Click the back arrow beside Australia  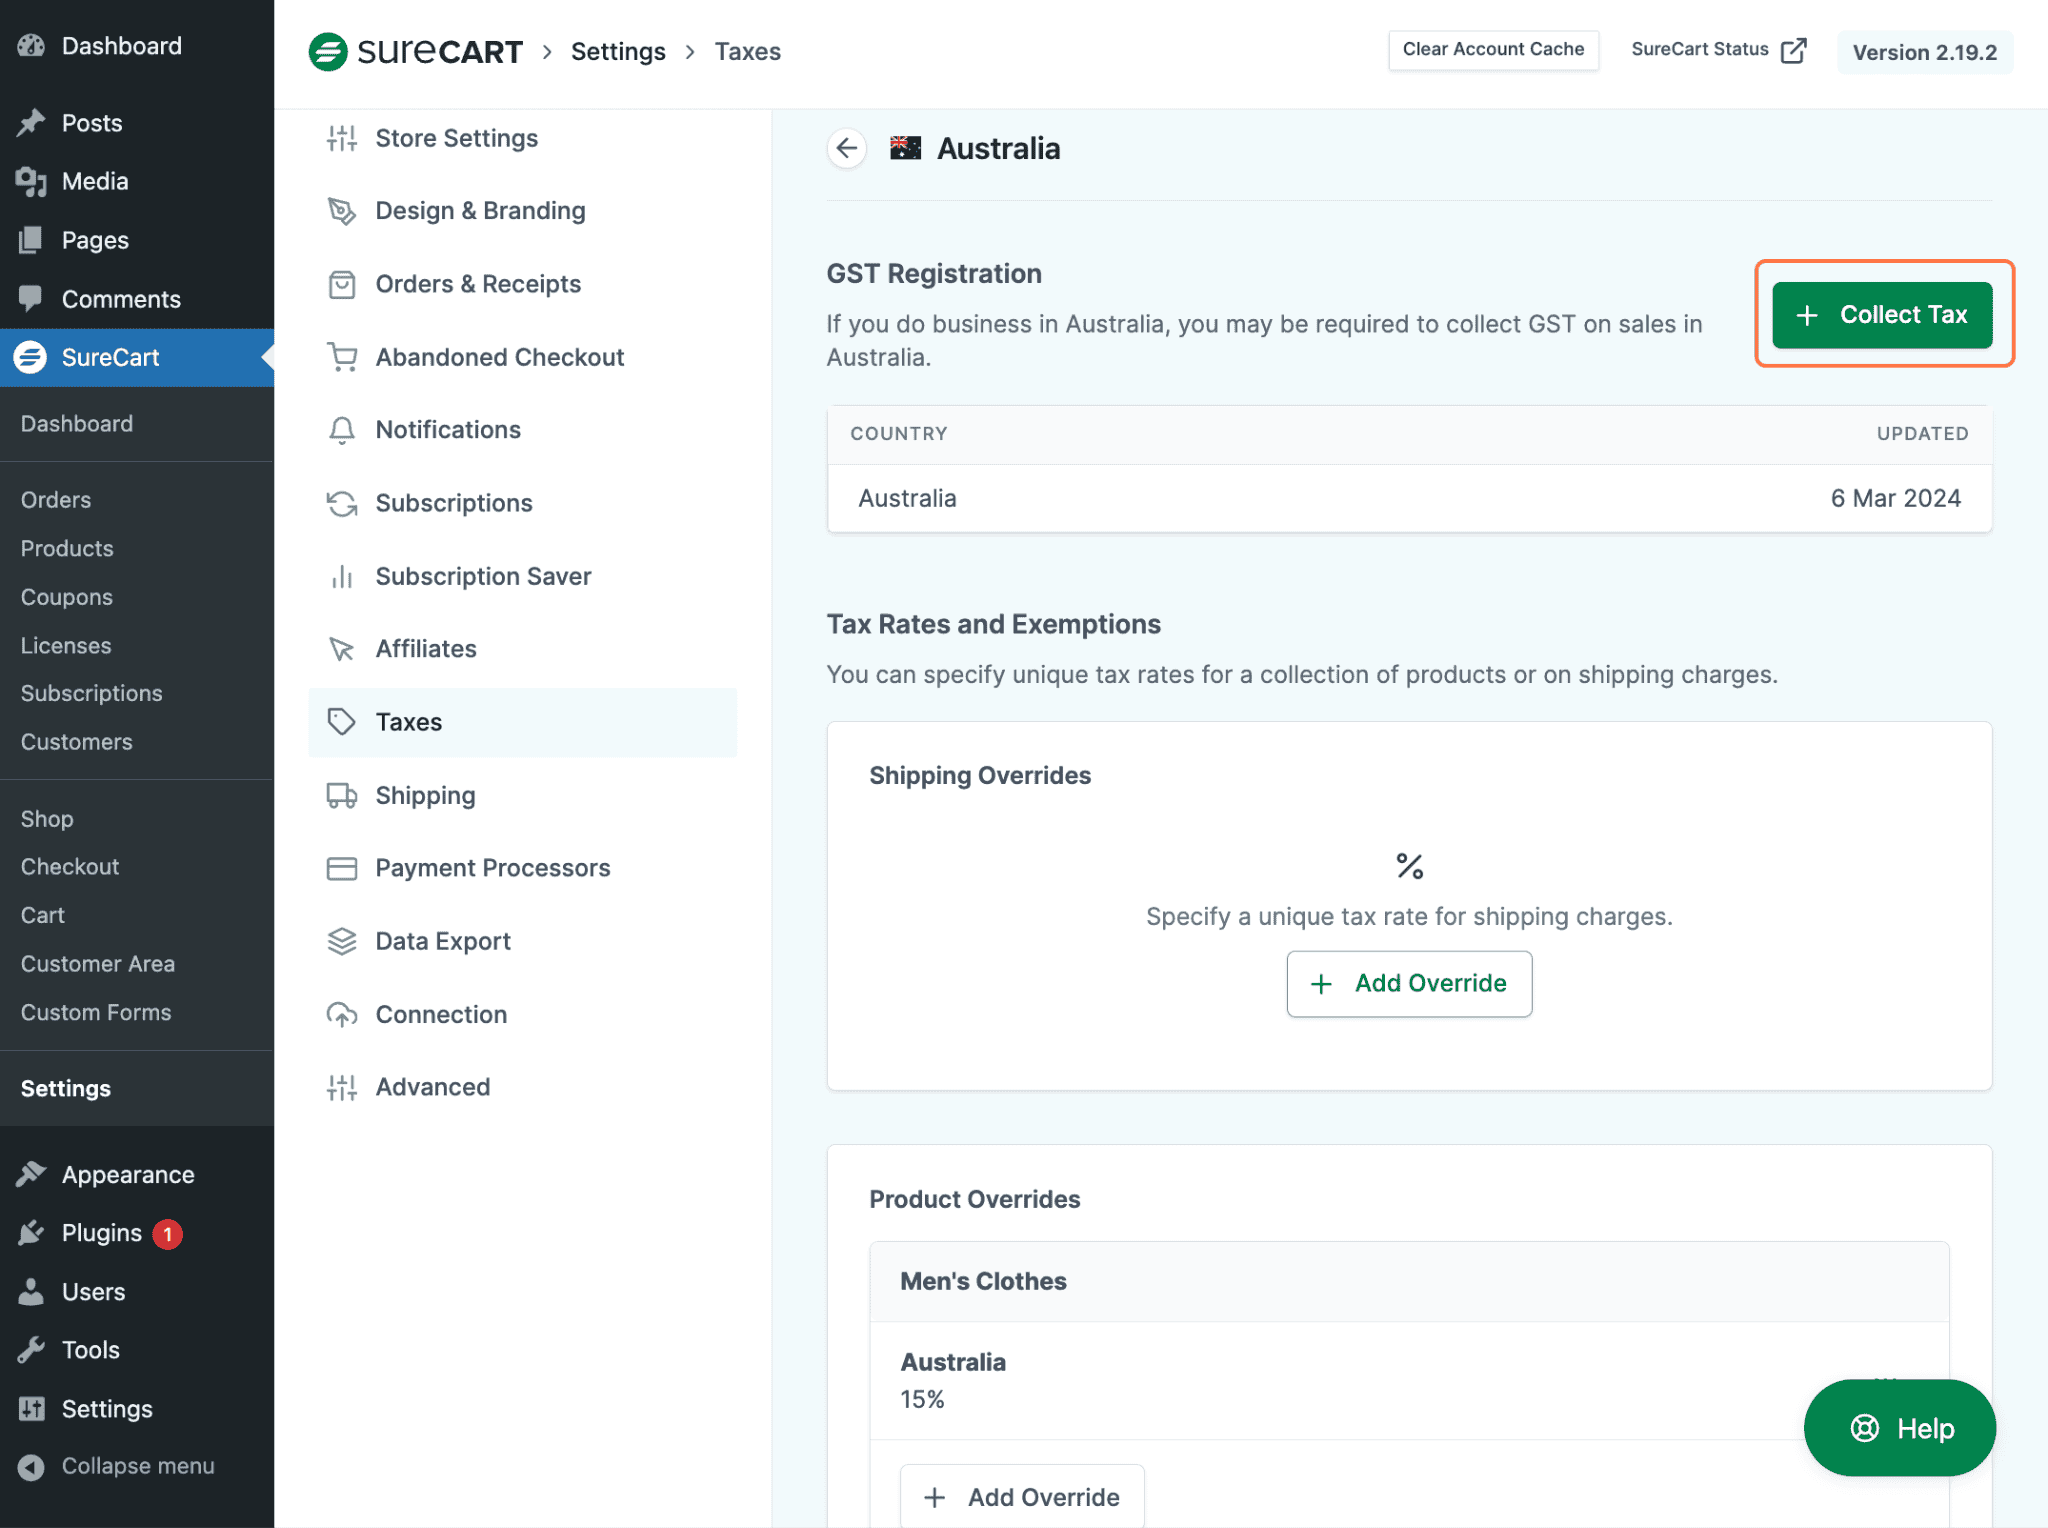[x=846, y=148]
